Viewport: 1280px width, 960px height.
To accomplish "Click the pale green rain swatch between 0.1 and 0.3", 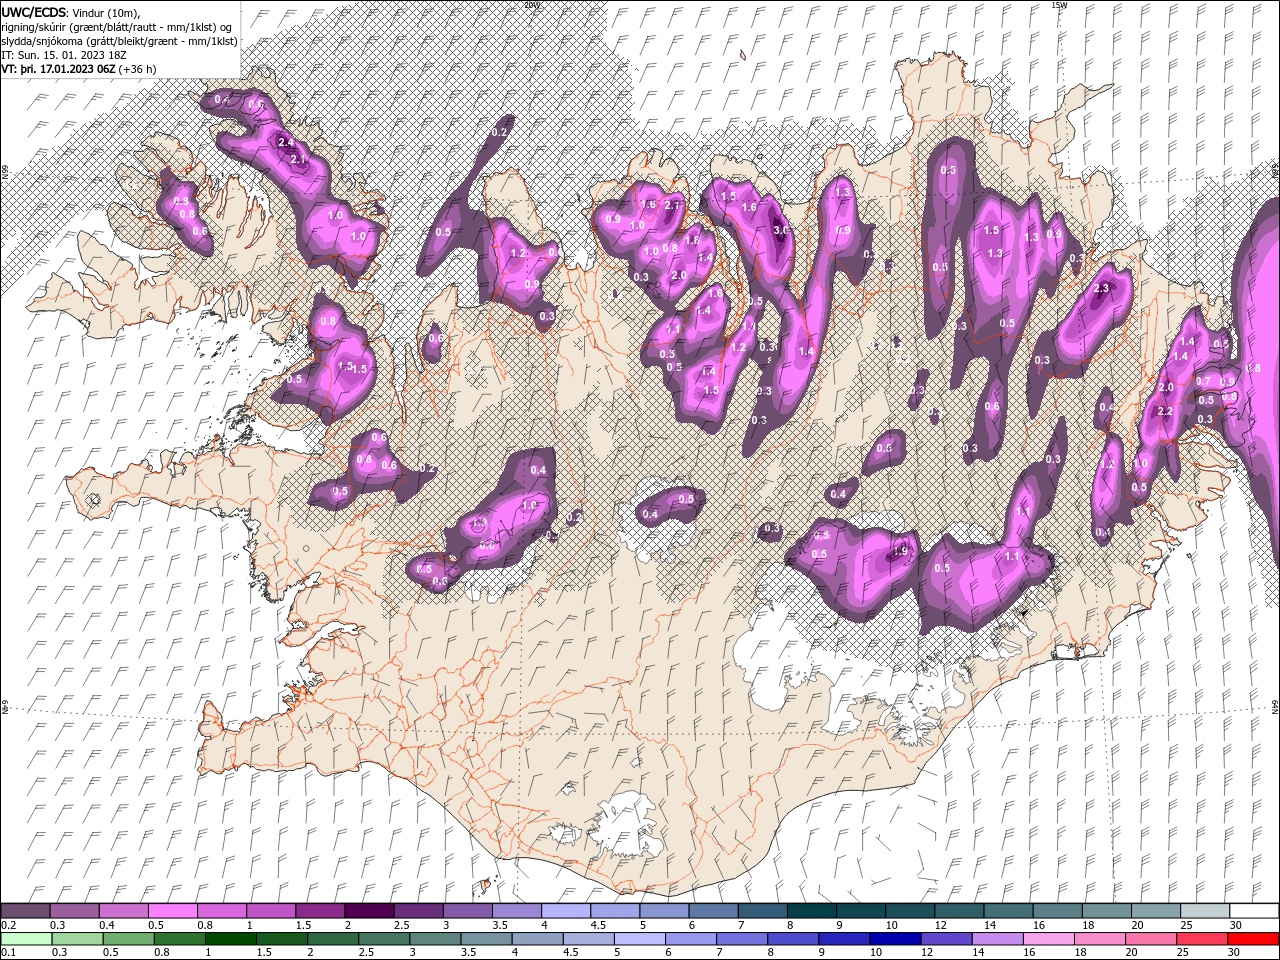I will (26, 939).
